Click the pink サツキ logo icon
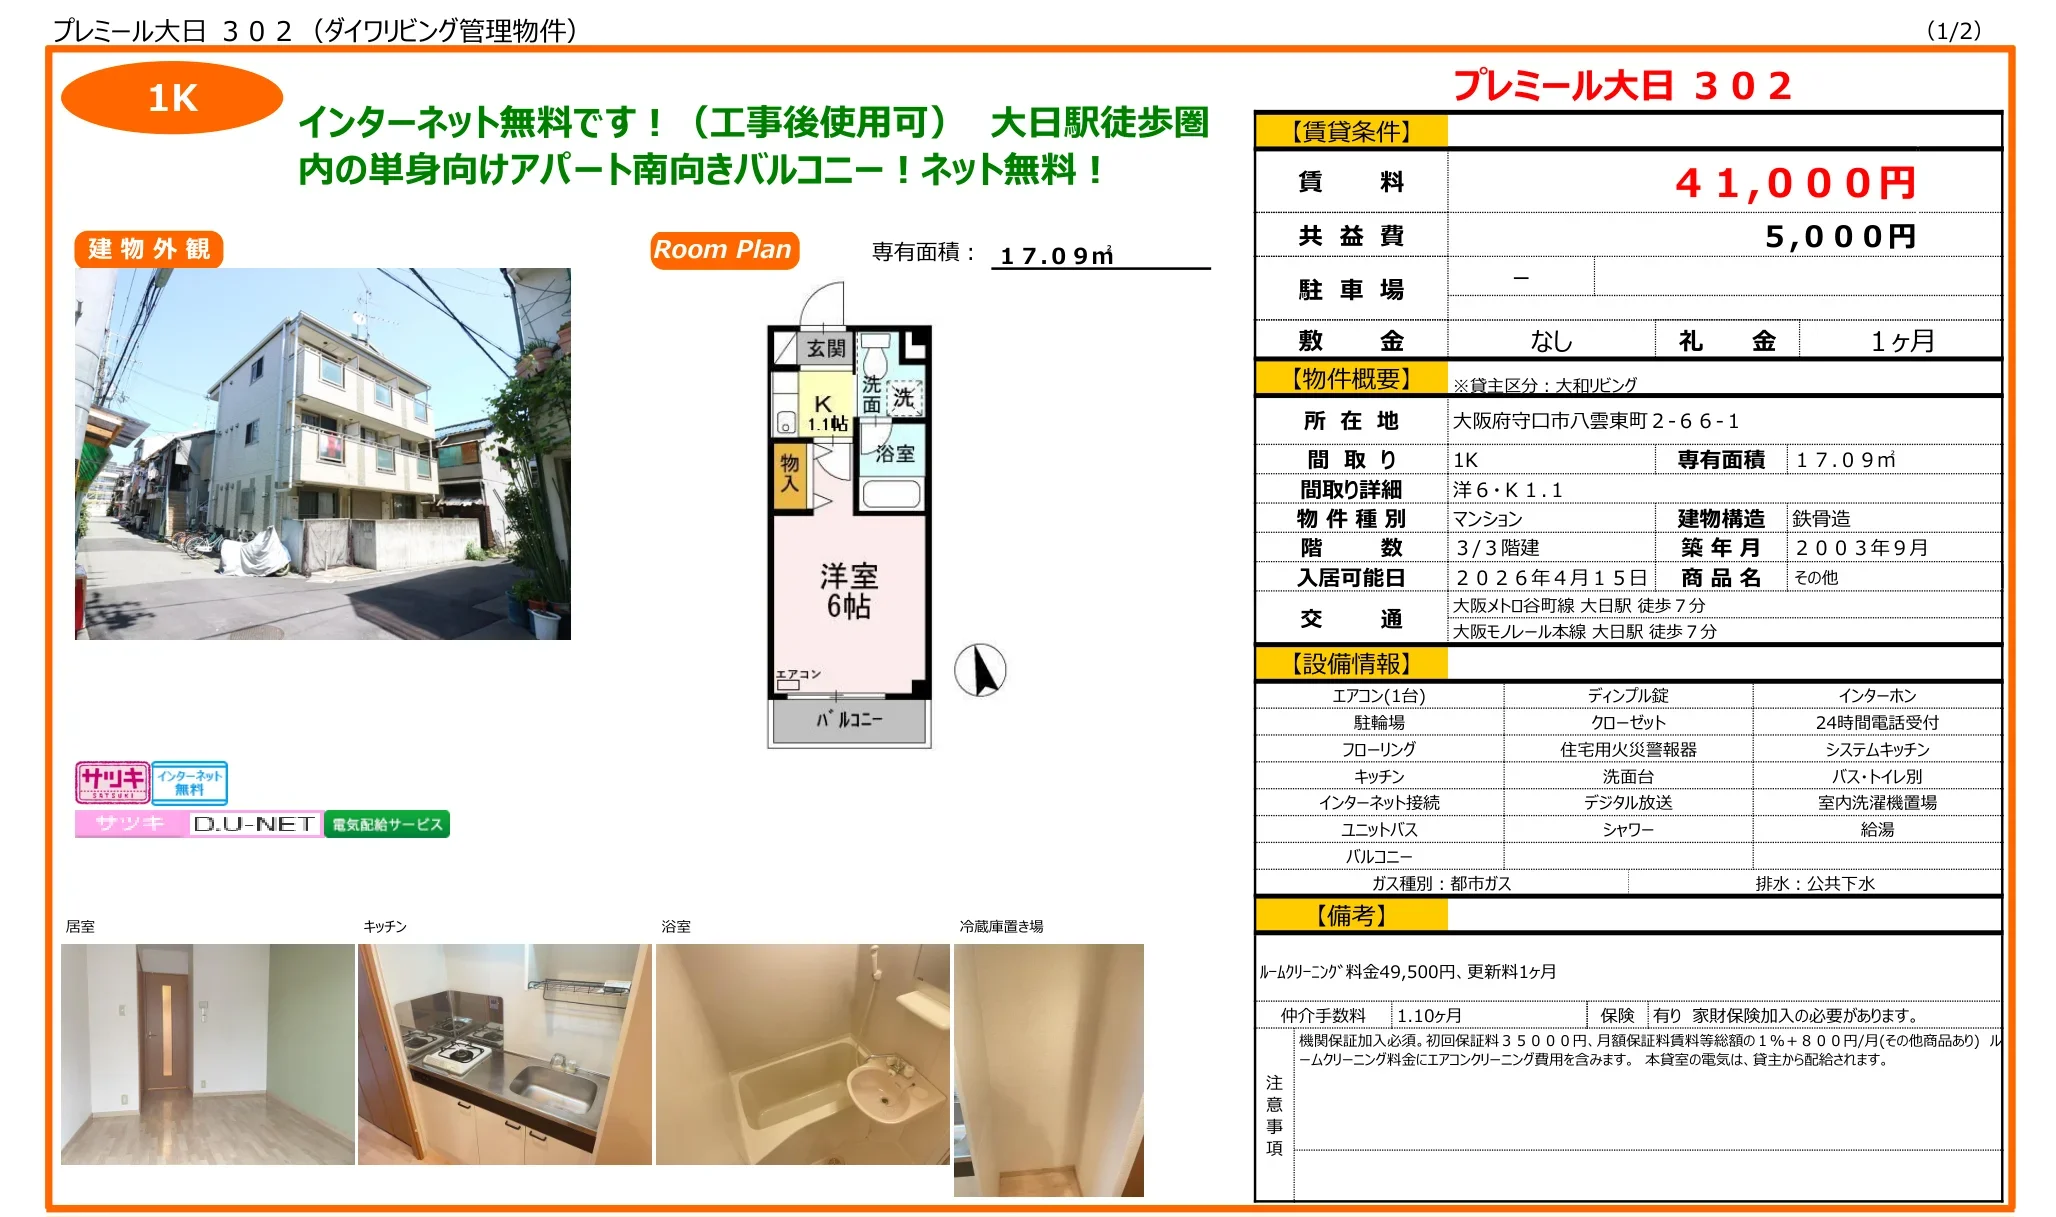This screenshot has width=2056, height=1217. tap(112, 781)
